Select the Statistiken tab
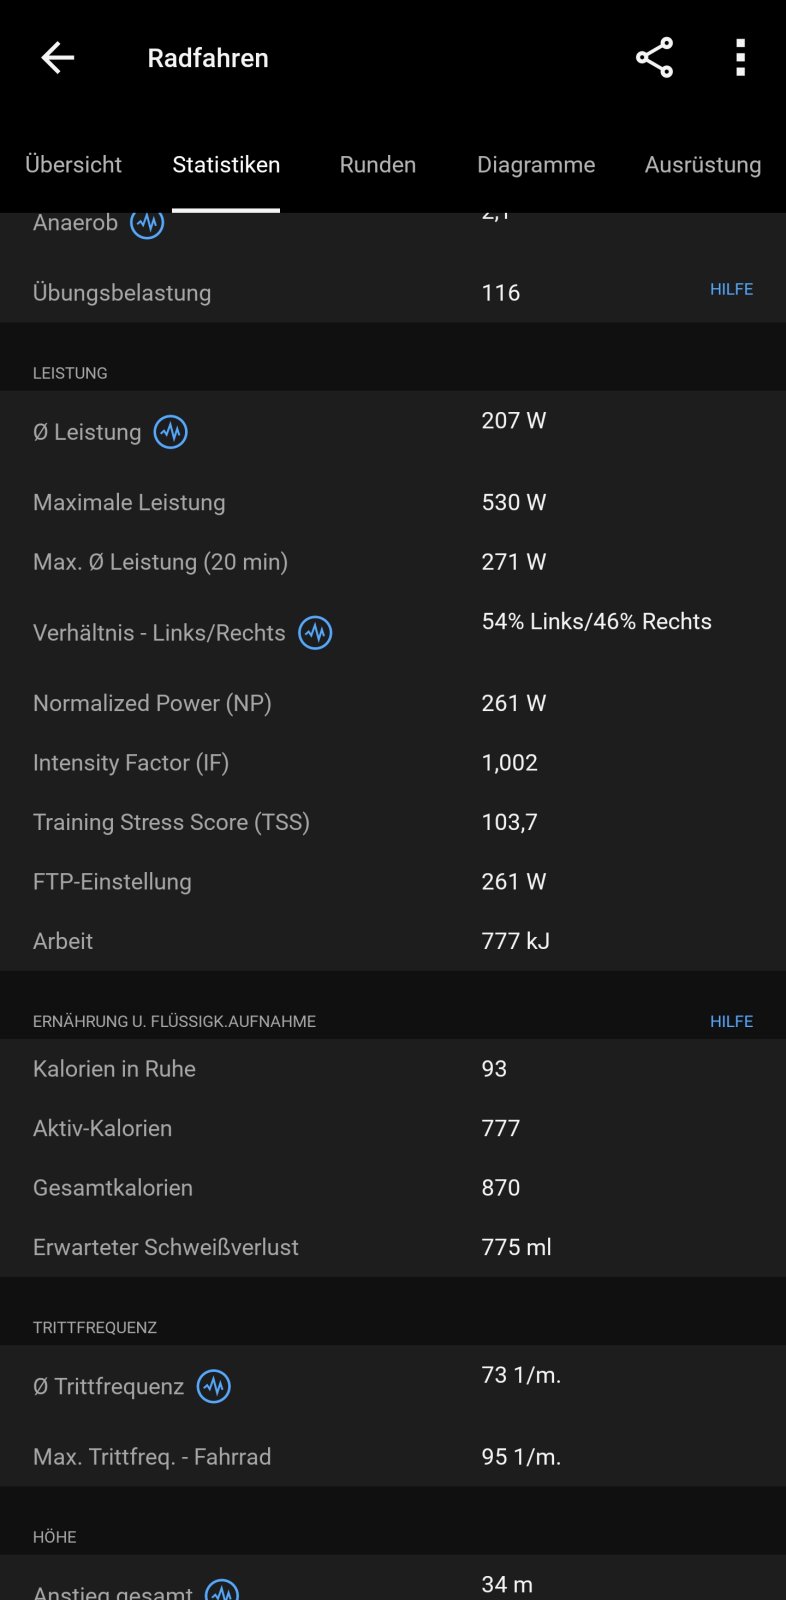The width and height of the screenshot is (786, 1600). coord(226,165)
